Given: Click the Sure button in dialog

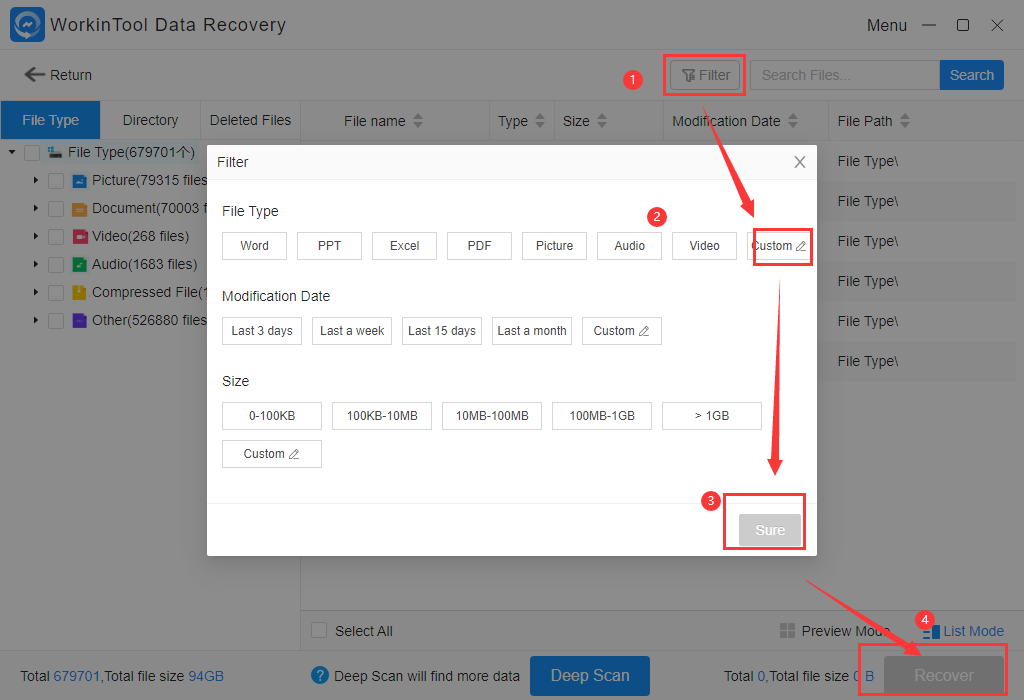Looking at the screenshot, I should coord(770,530).
